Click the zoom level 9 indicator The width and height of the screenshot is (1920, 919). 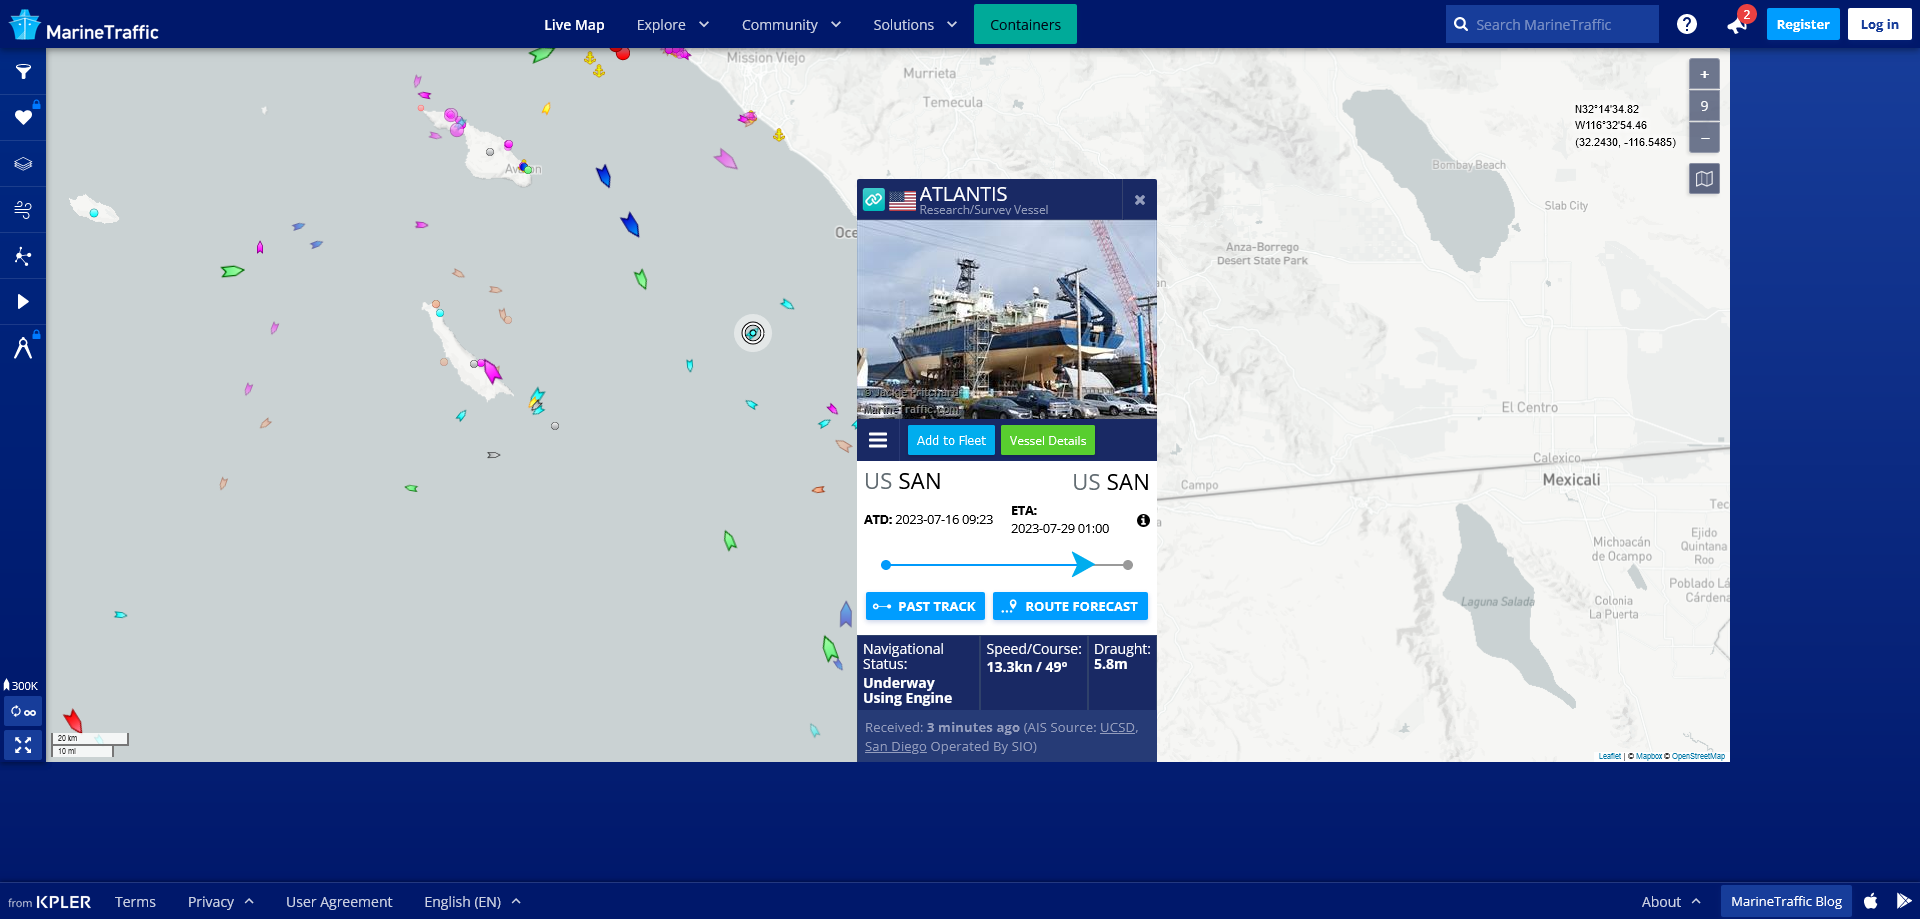pyautogui.click(x=1704, y=106)
